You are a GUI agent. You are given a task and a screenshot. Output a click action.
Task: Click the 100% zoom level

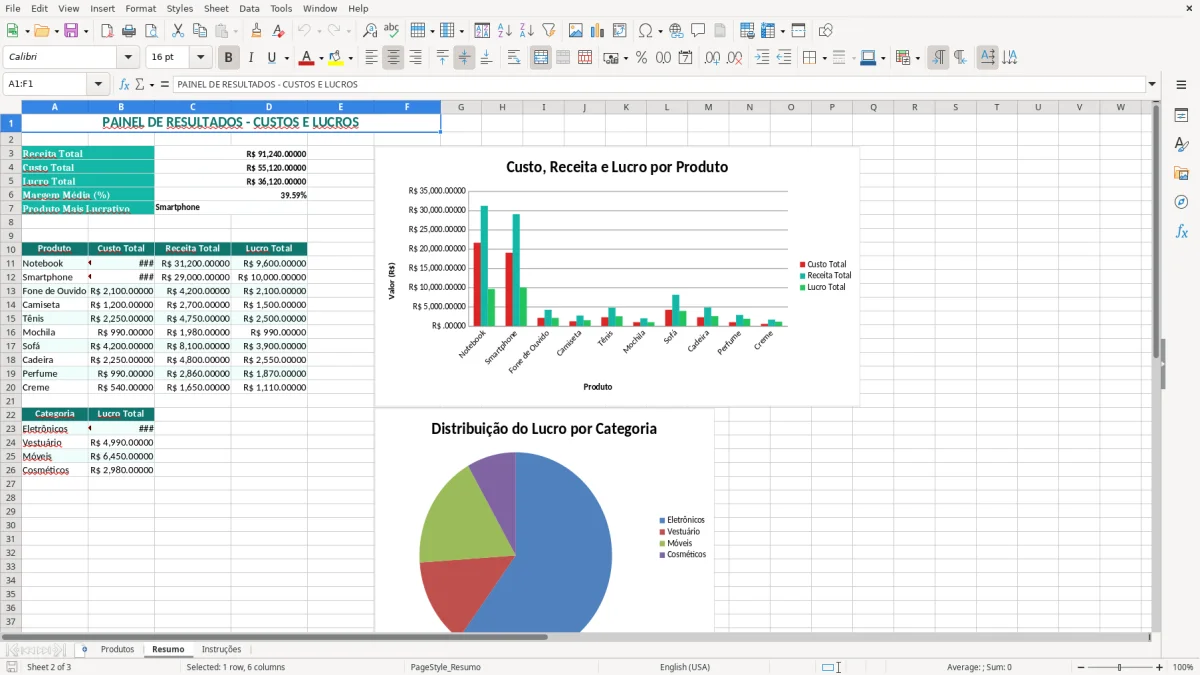tap(1183, 667)
